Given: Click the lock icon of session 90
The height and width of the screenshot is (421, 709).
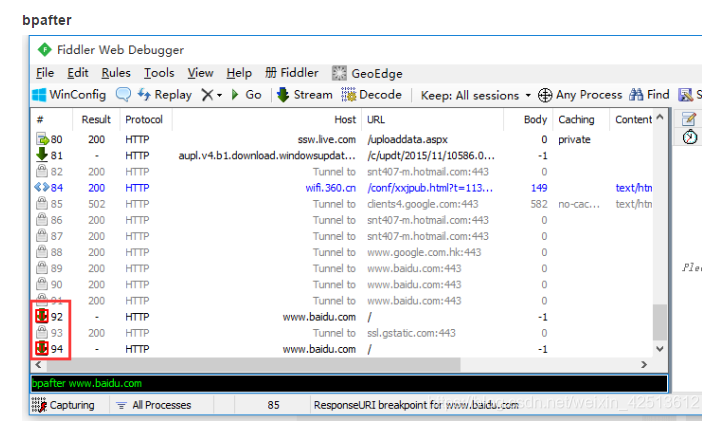Looking at the screenshot, I should pyautogui.click(x=42, y=284).
